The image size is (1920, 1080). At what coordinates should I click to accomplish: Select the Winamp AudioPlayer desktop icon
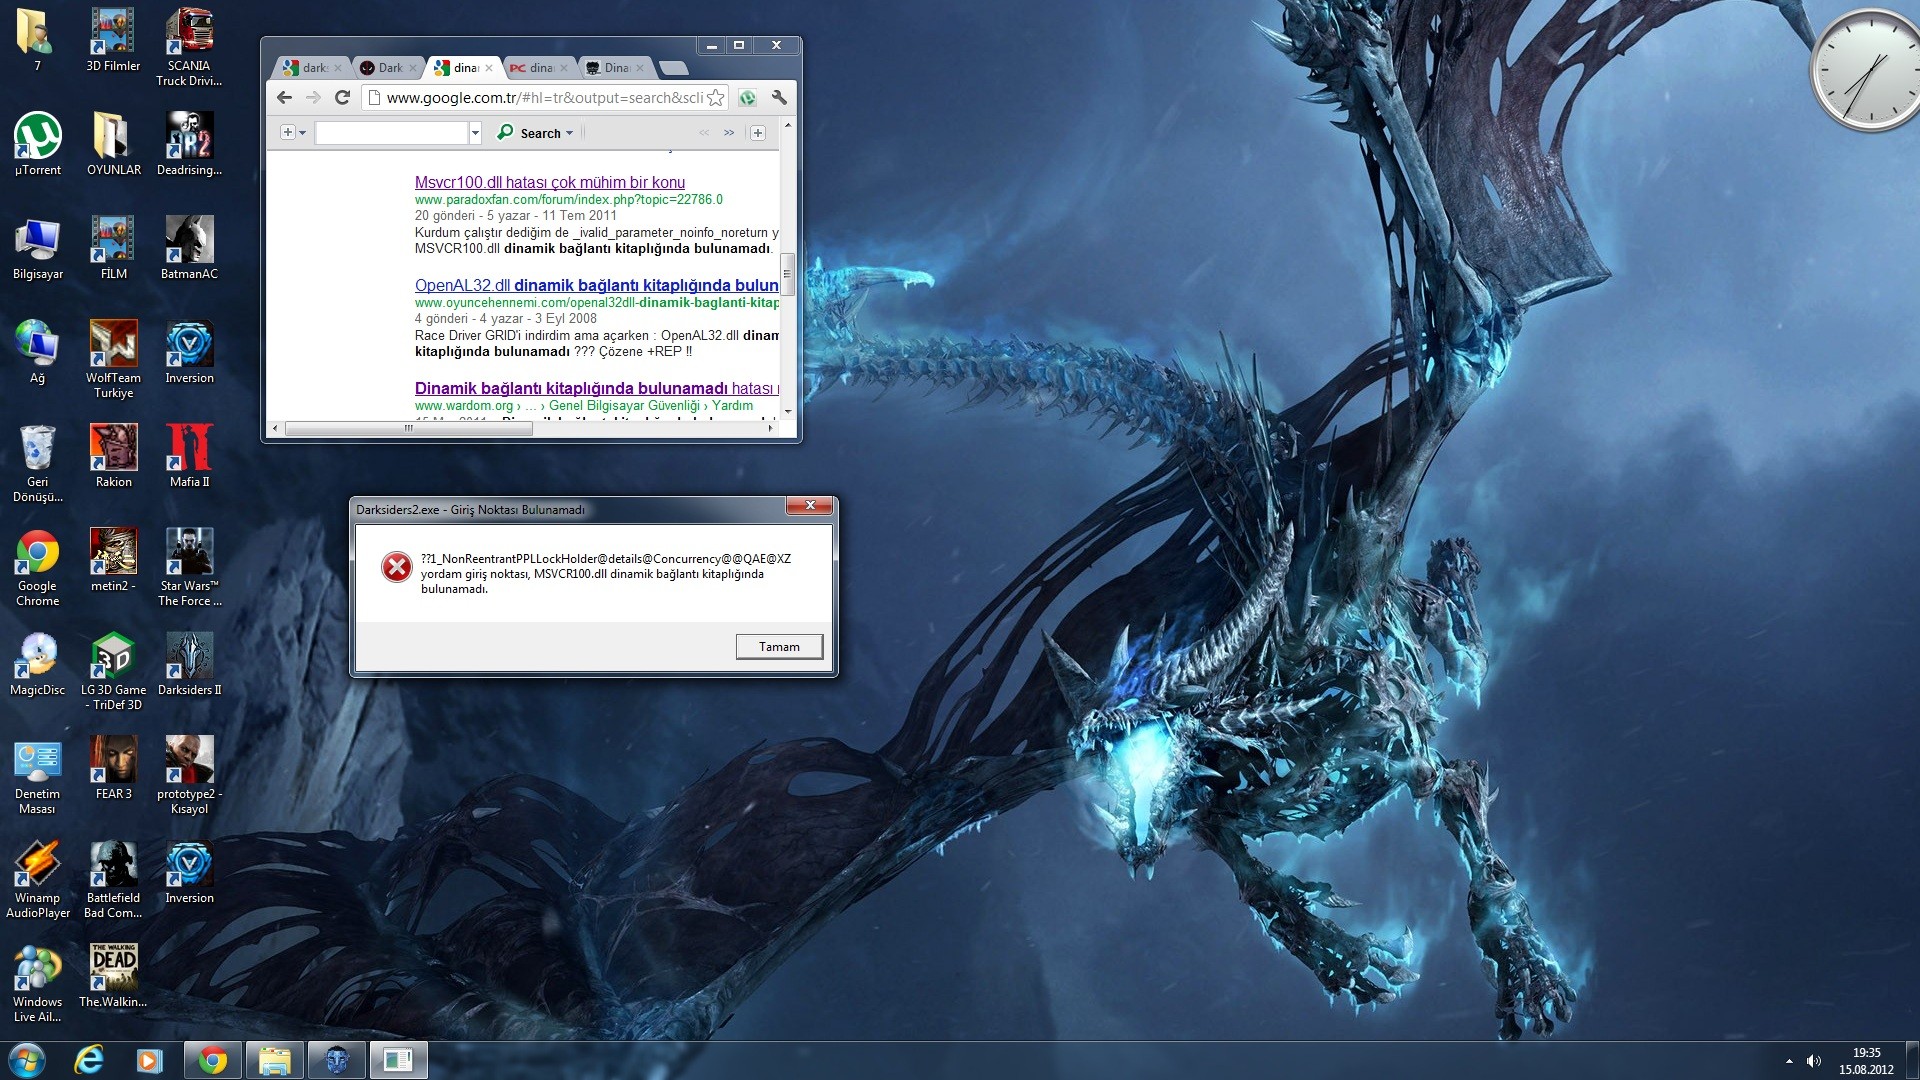pyautogui.click(x=38, y=879)
